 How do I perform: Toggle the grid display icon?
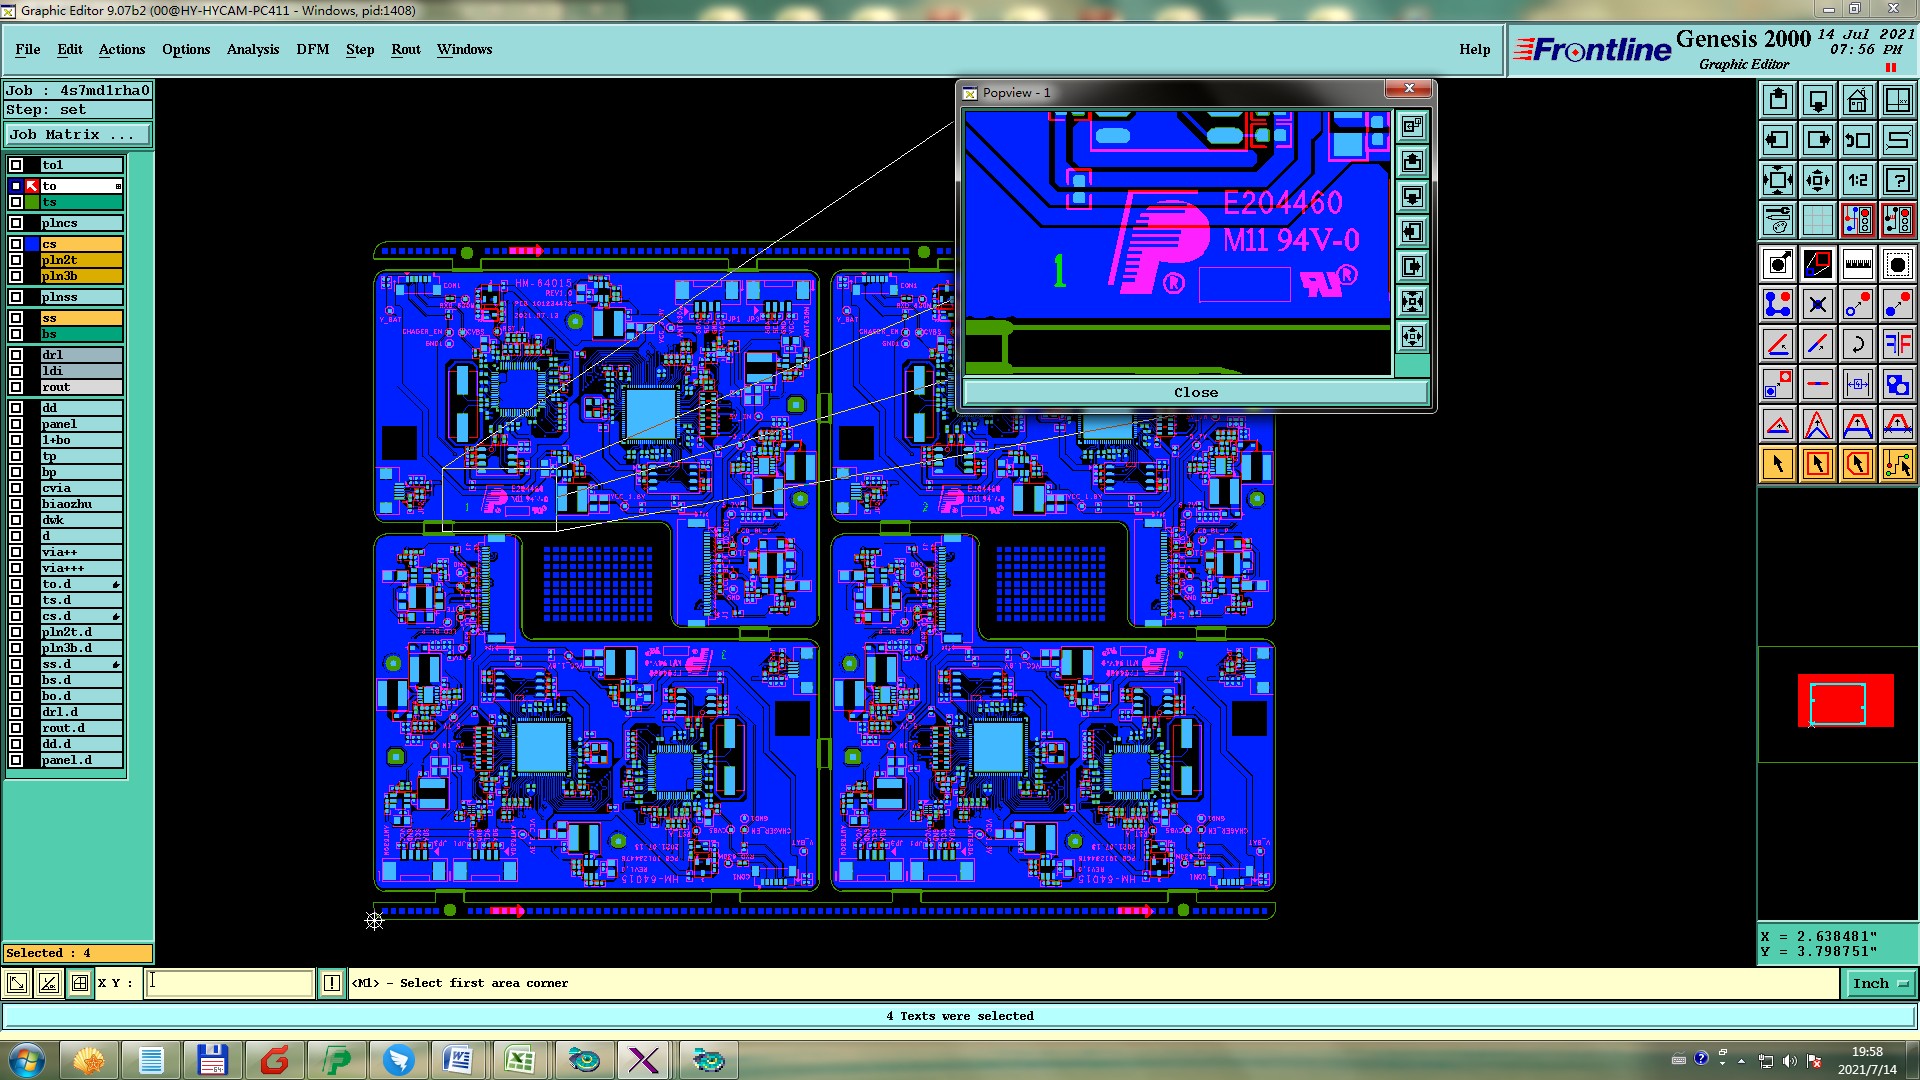point(1817,220)
